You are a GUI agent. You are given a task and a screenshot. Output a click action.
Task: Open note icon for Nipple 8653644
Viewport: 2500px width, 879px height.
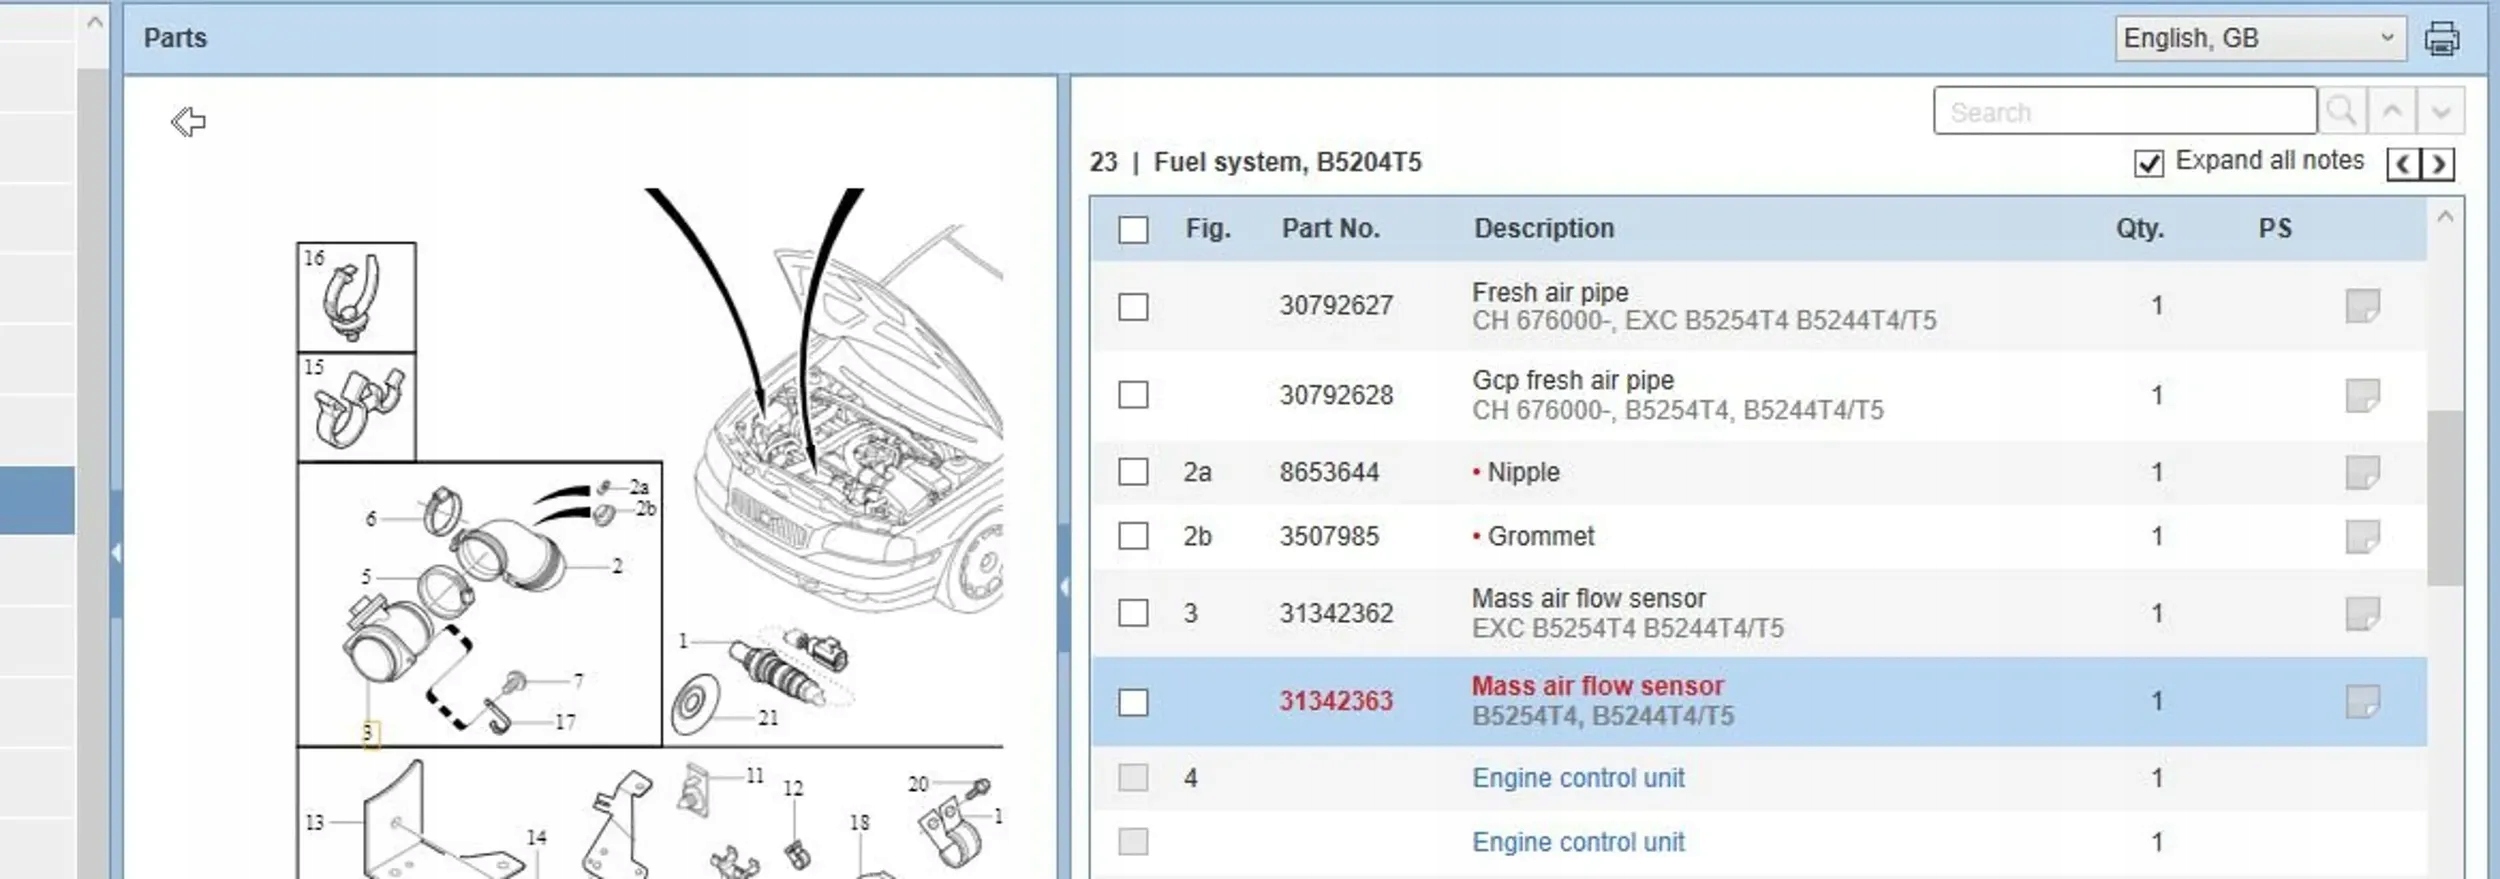pyautogui.click(x=2362, y=472)
